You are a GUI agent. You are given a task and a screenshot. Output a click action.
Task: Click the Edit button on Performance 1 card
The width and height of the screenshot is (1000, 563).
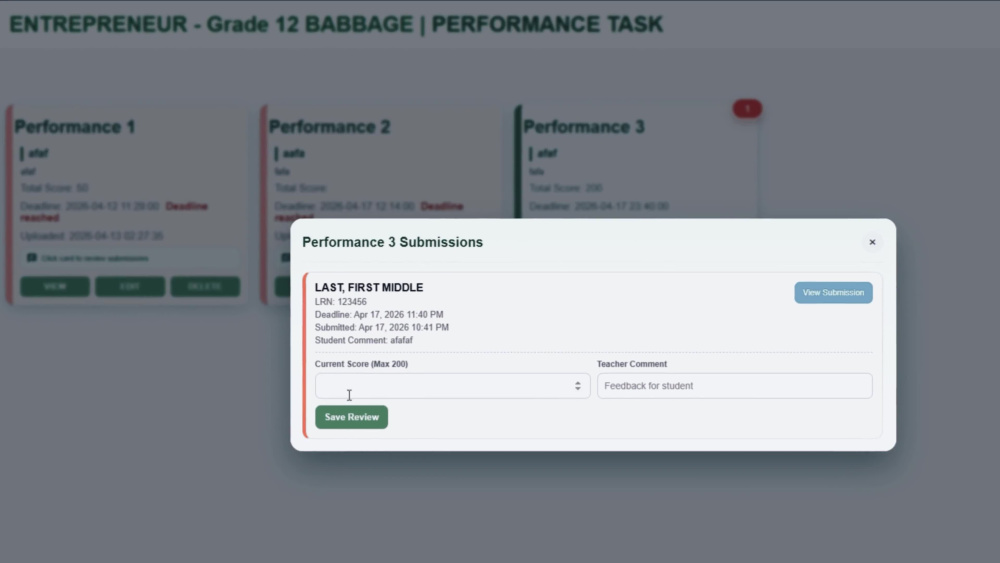tap(130, 286)
